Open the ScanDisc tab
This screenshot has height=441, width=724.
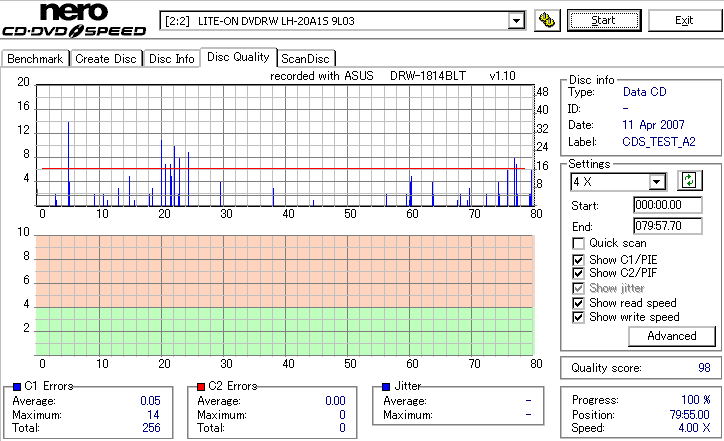pyautogui.click(x=305, y=59)
